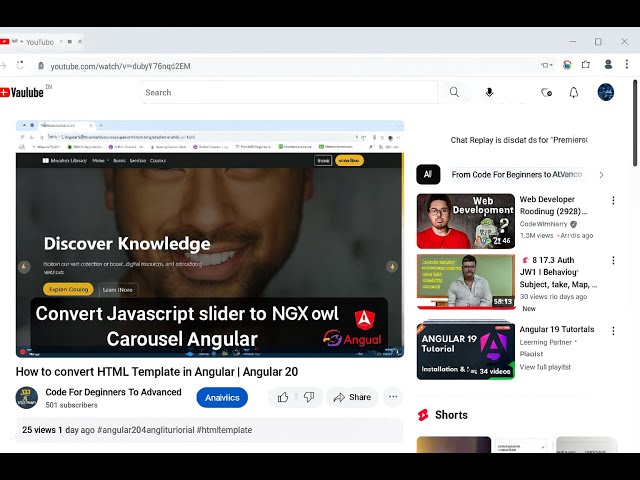640x480 pixels.
Task: Click the Angular 19 Tutorials title
Action: (x=557, y=329)
